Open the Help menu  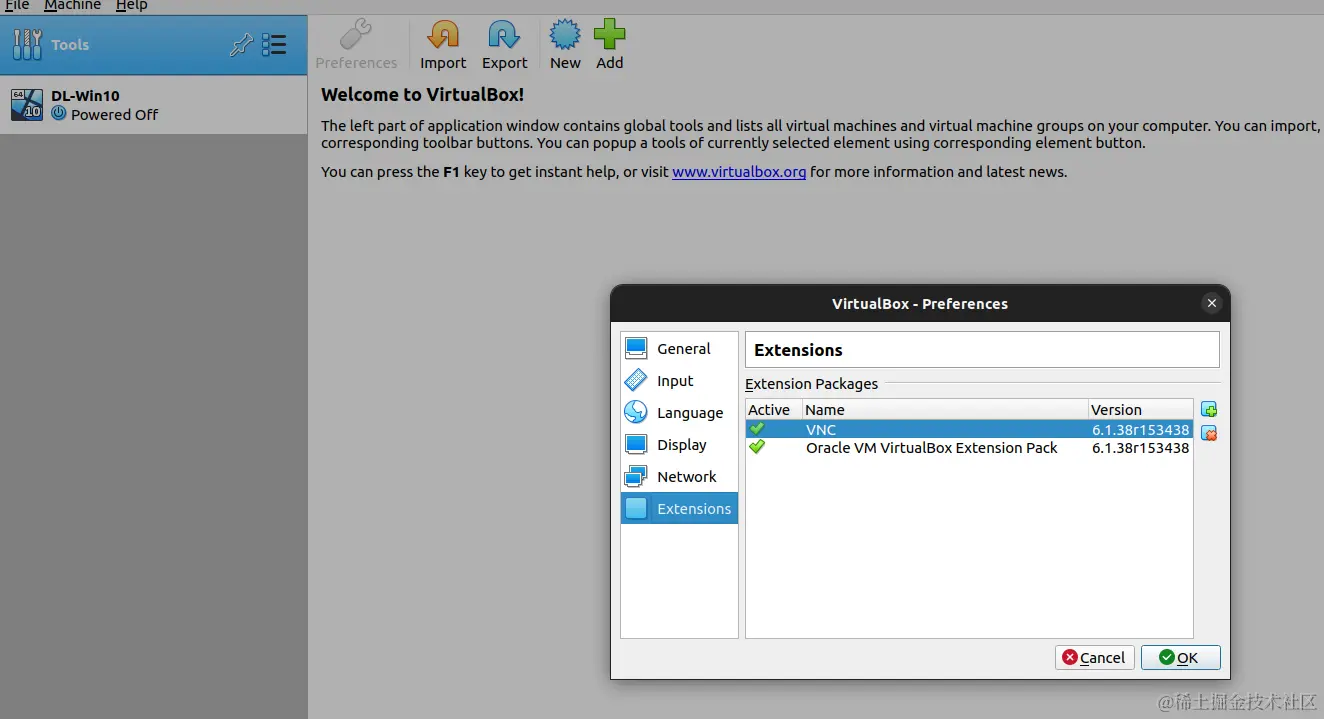click(131, 5)
